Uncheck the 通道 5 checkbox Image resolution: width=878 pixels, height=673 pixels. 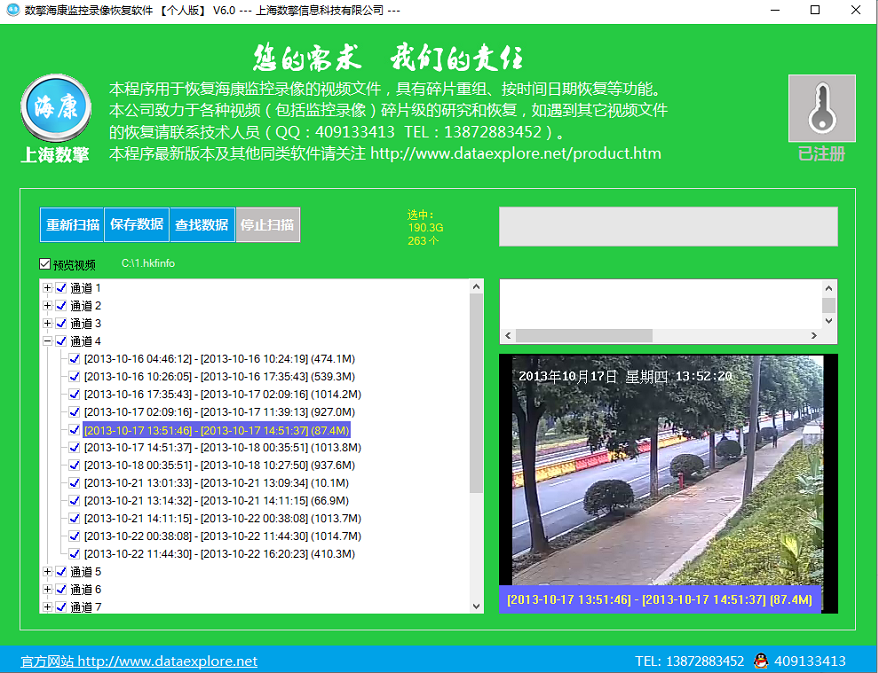coord(62,572)
